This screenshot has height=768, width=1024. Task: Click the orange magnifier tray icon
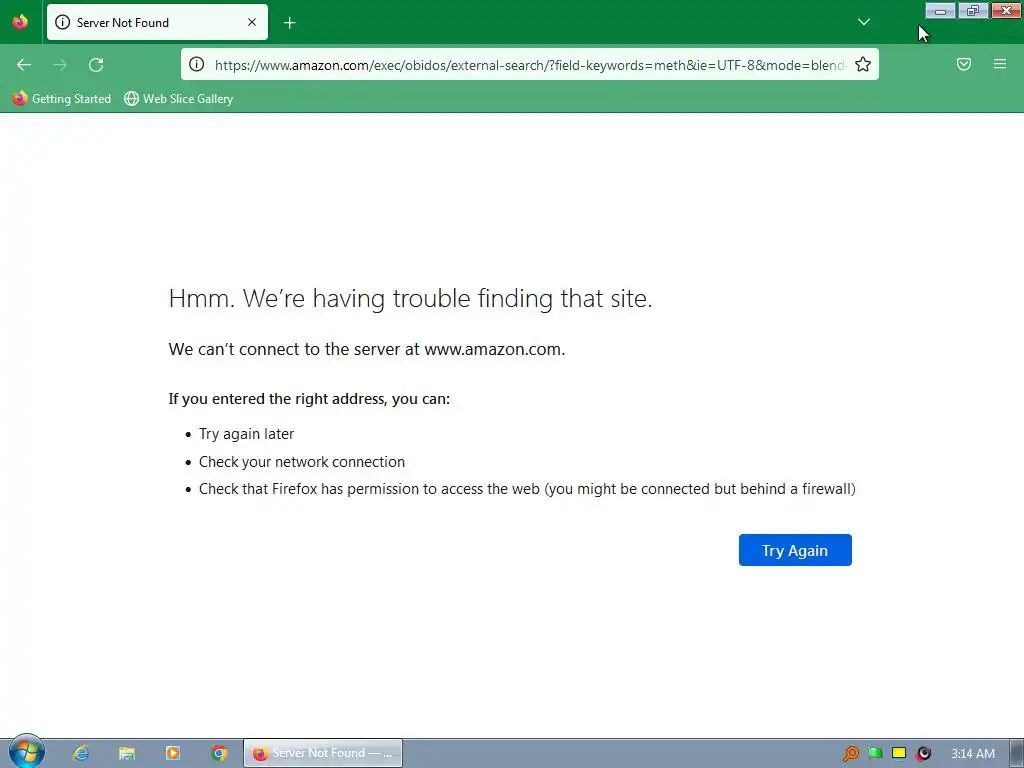850,754
